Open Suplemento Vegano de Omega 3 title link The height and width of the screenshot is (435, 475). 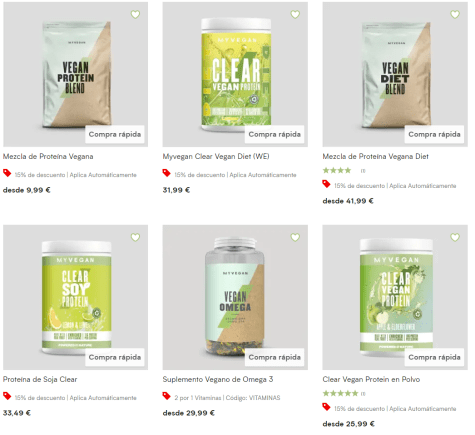click(x=218, y=379)
